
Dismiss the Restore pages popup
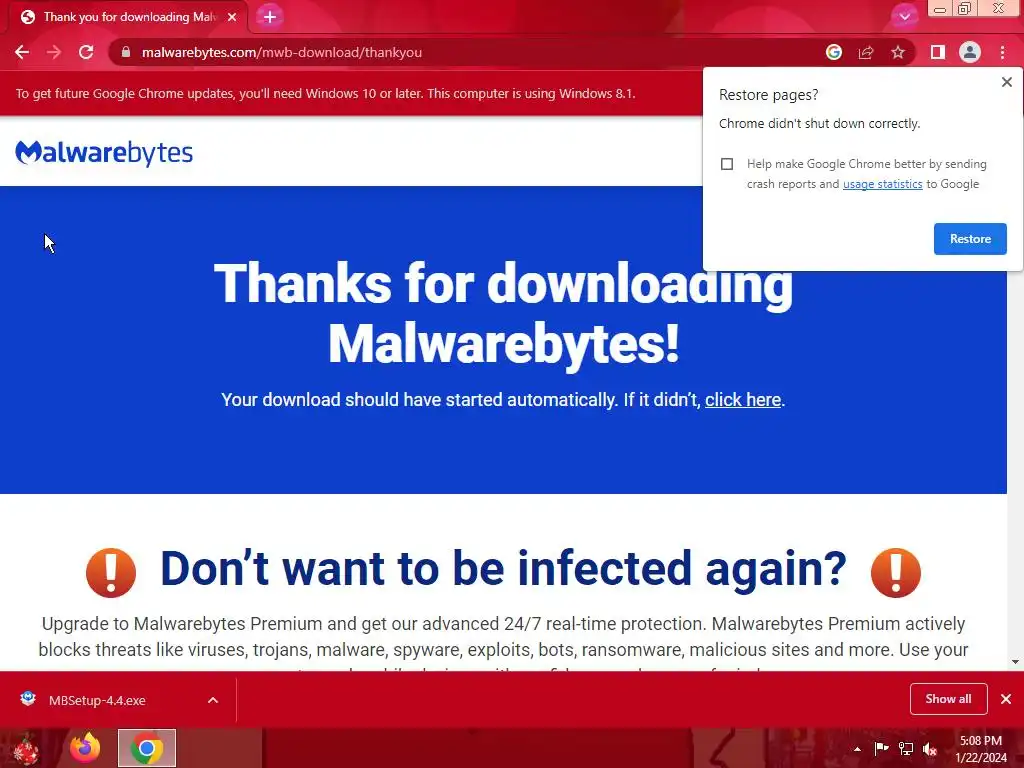point(1006,82)
